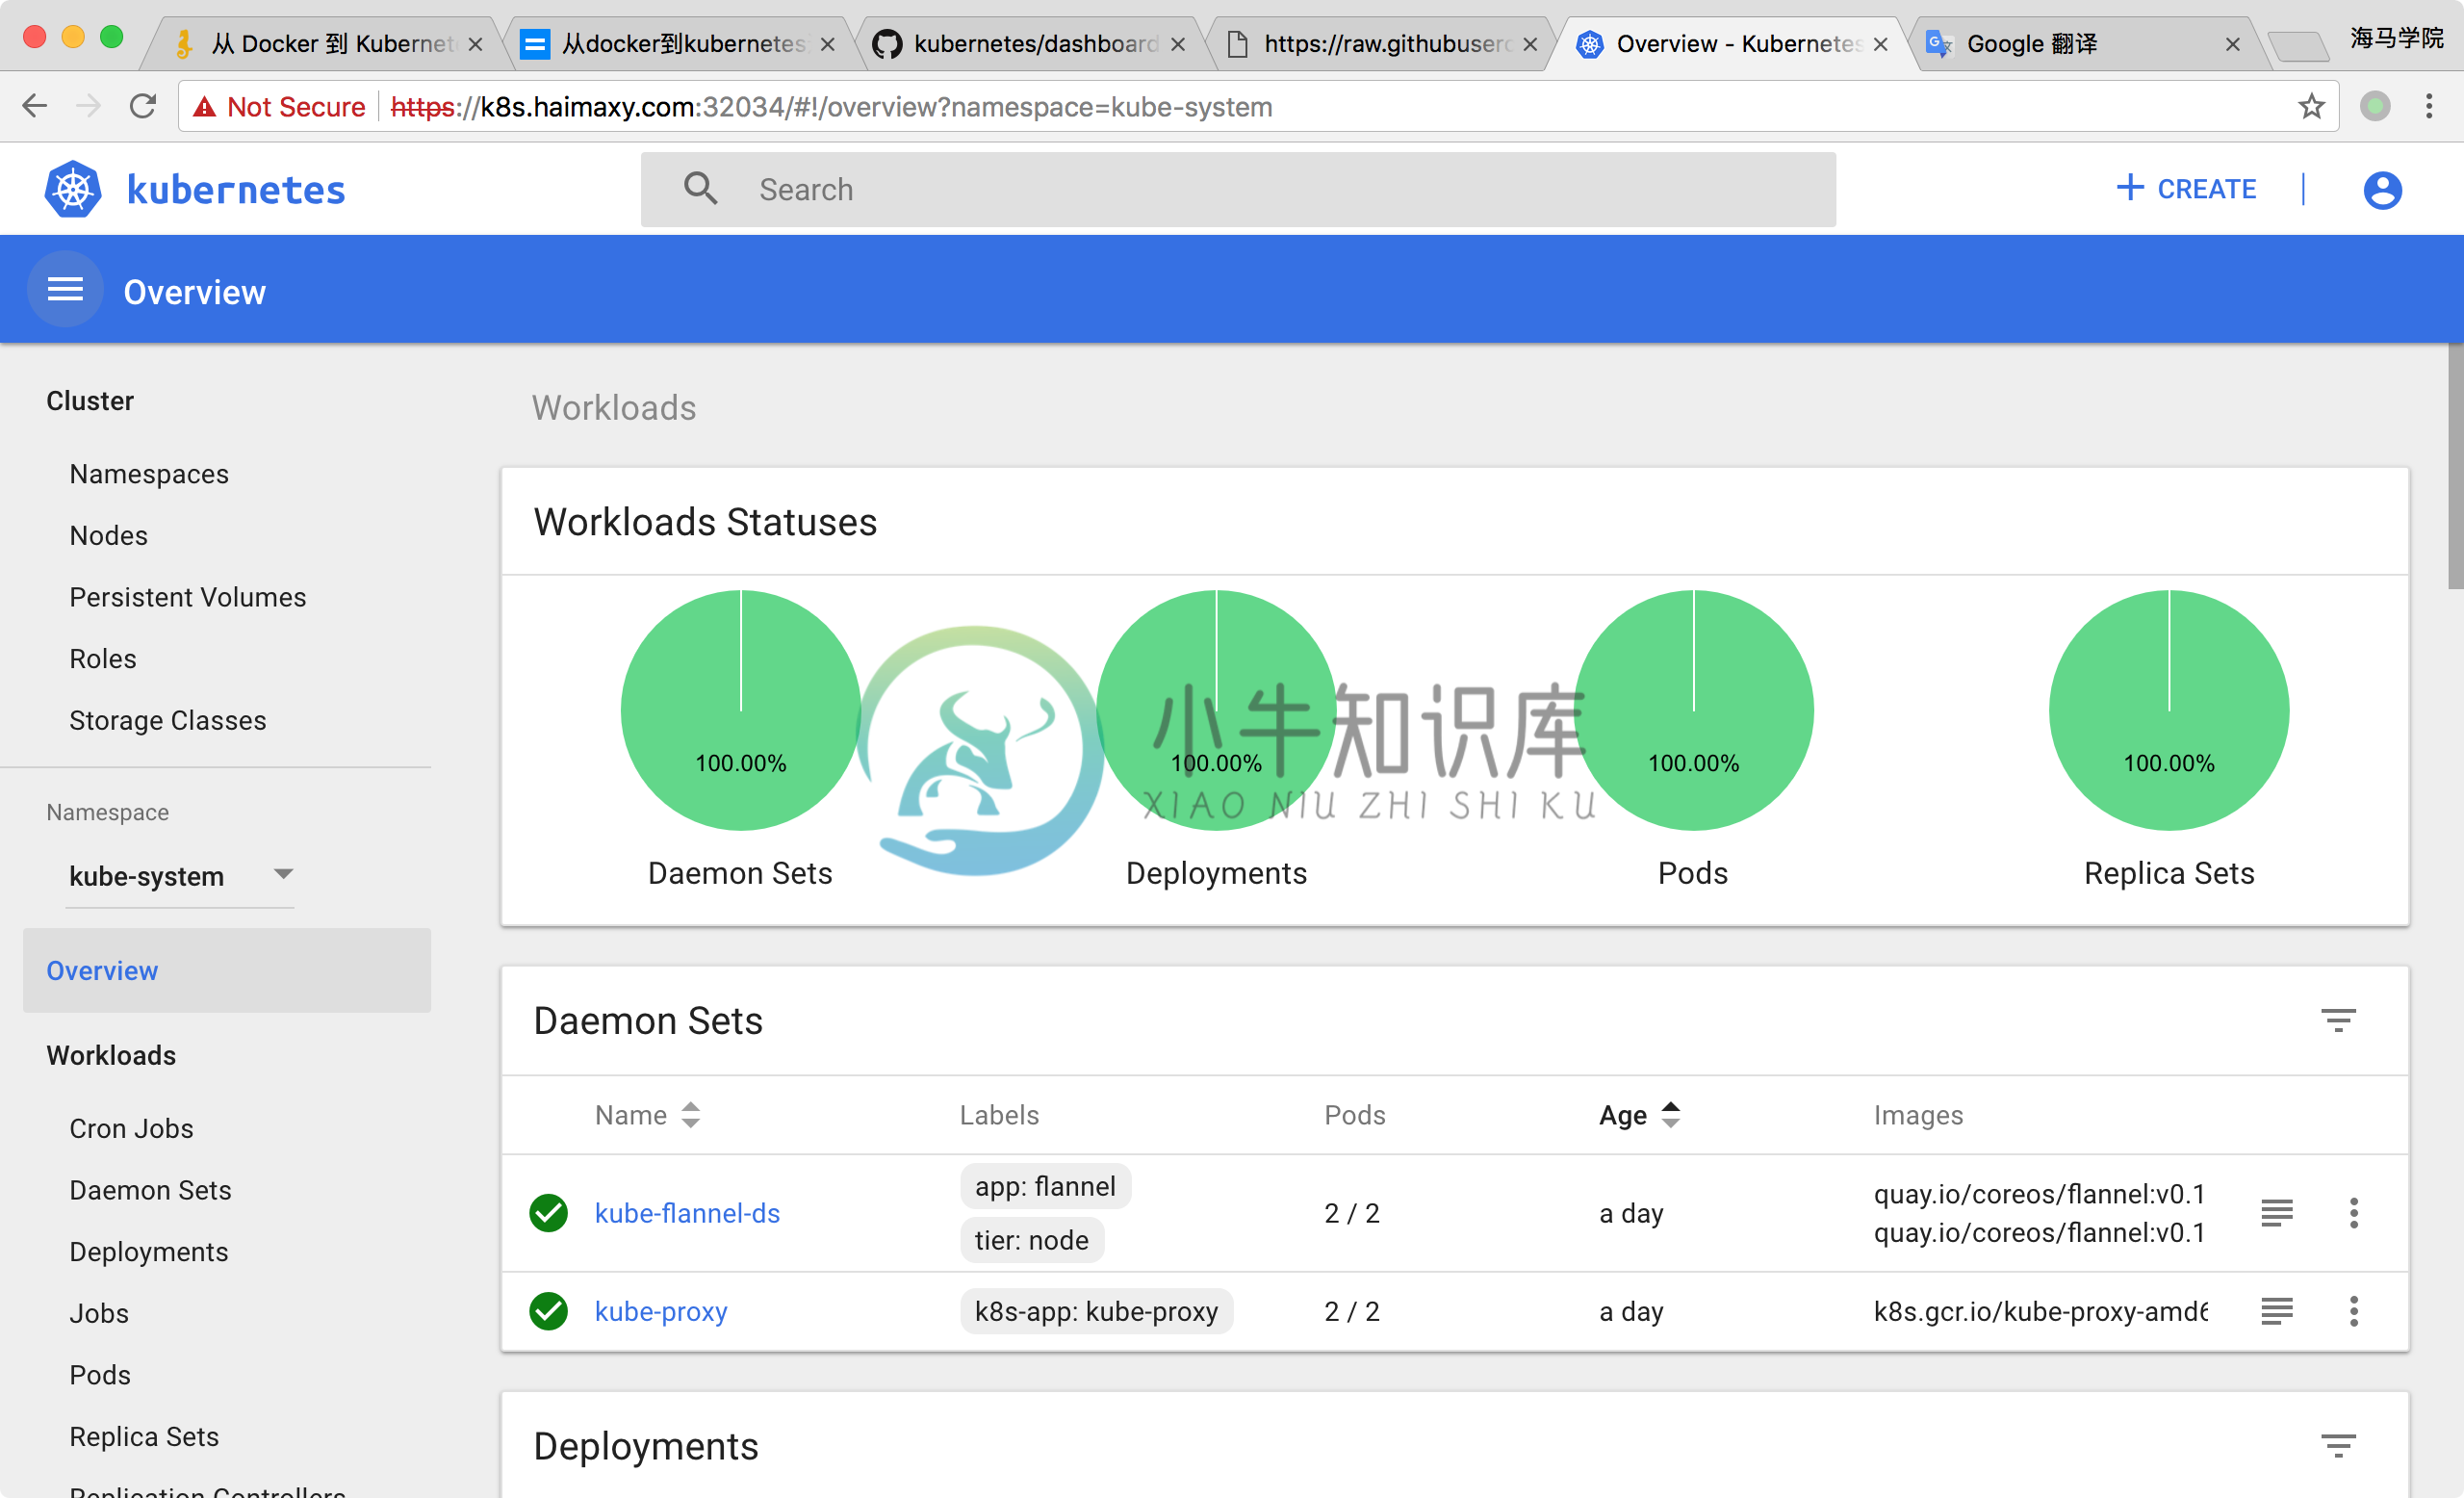The width and height of the screenshot is (2464, 1498).
Task: View logs for kube-proxy
Action: pos(2277,1311)
